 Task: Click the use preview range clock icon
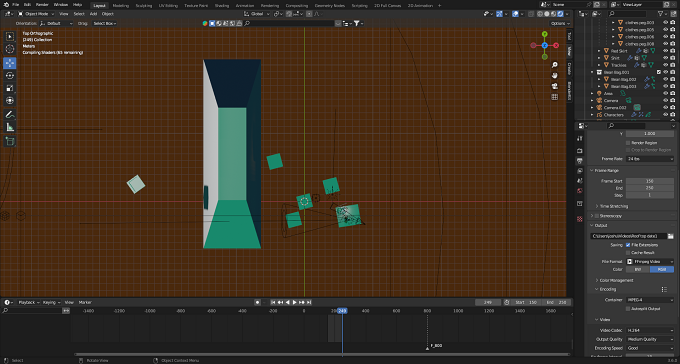507,302
